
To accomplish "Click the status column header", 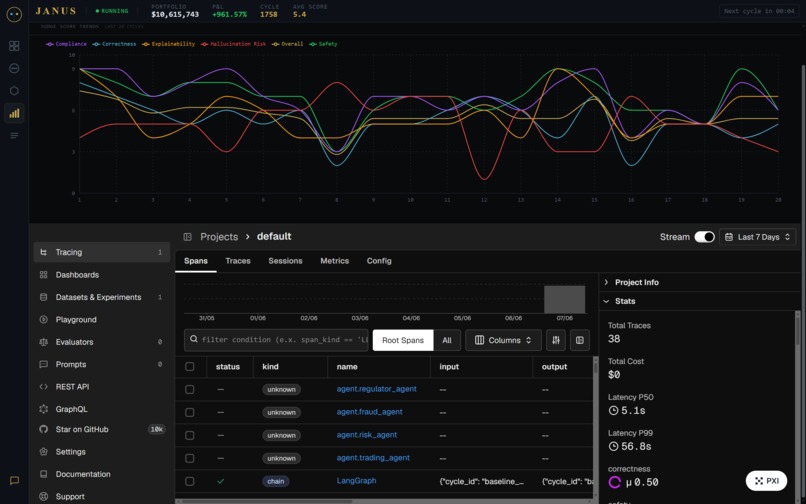I will [x=228, y=366].
